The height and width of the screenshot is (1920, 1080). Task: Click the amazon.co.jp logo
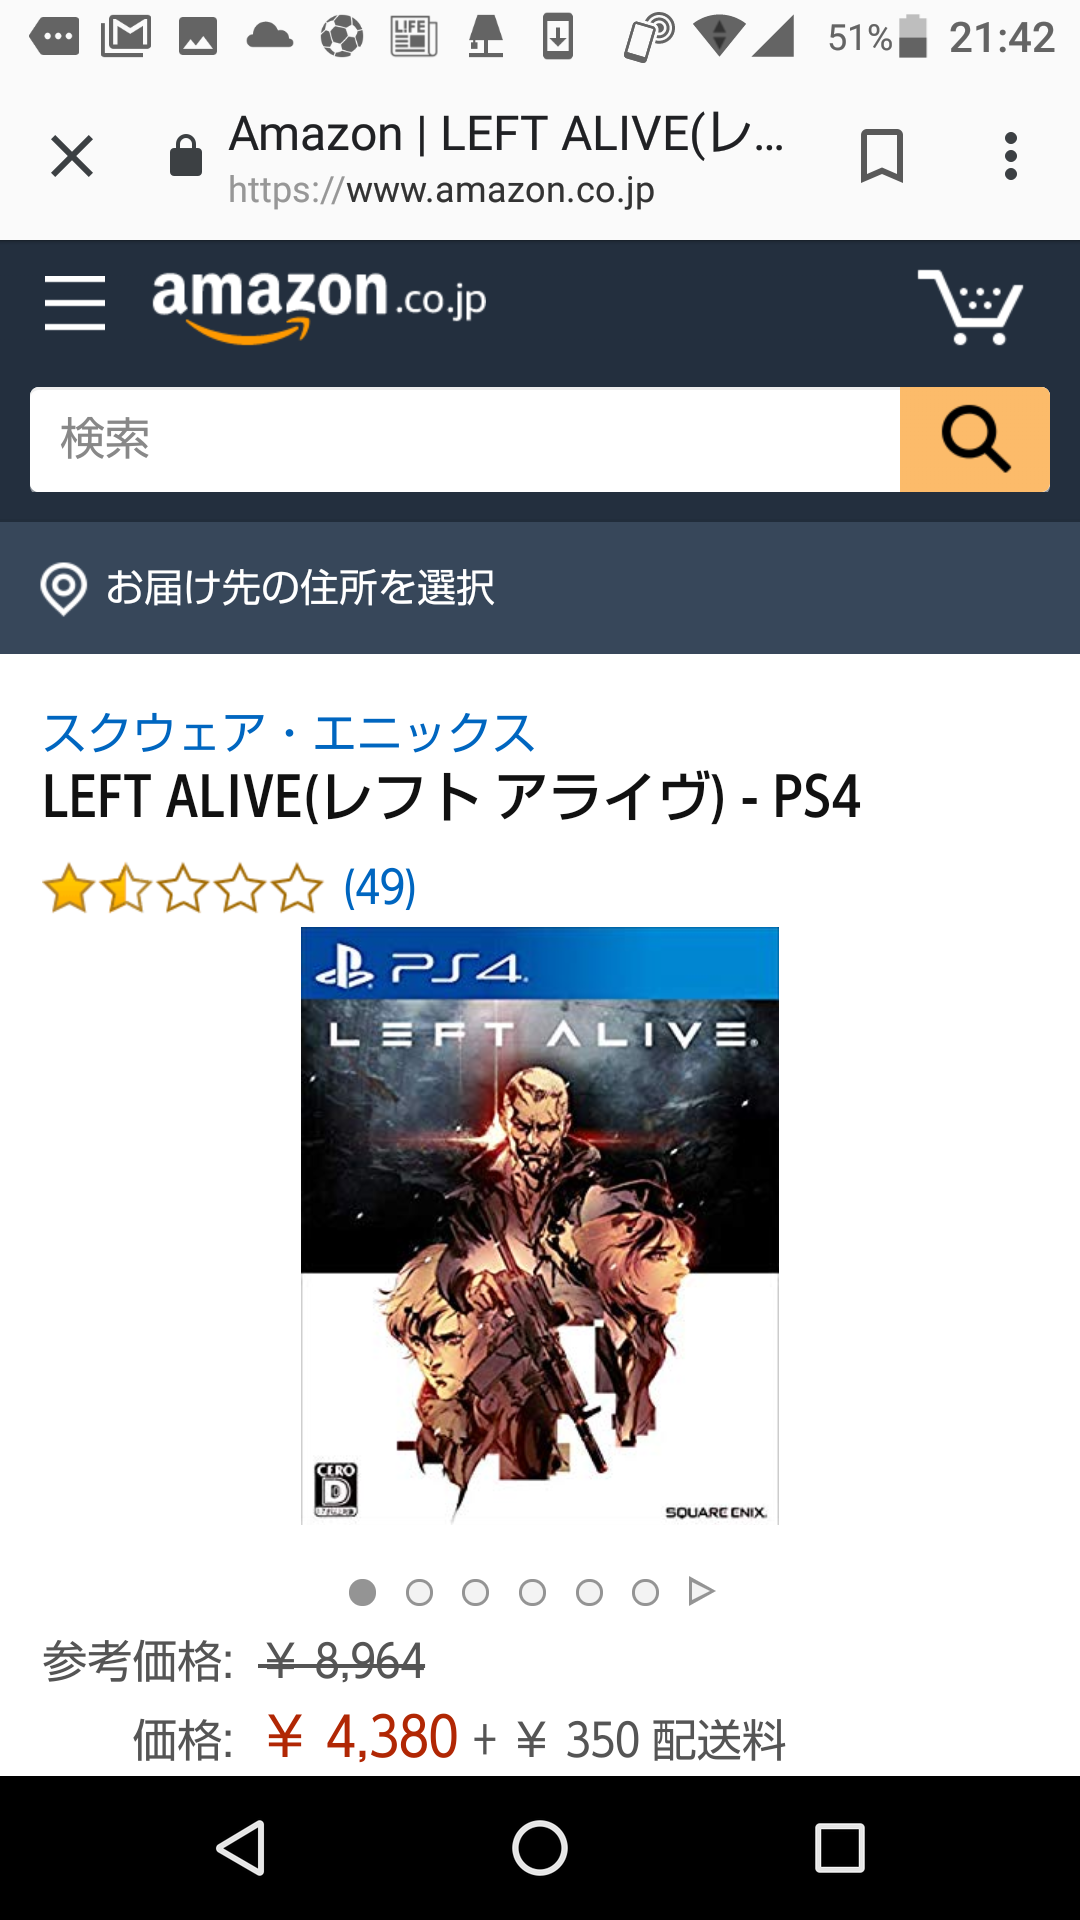319,304
